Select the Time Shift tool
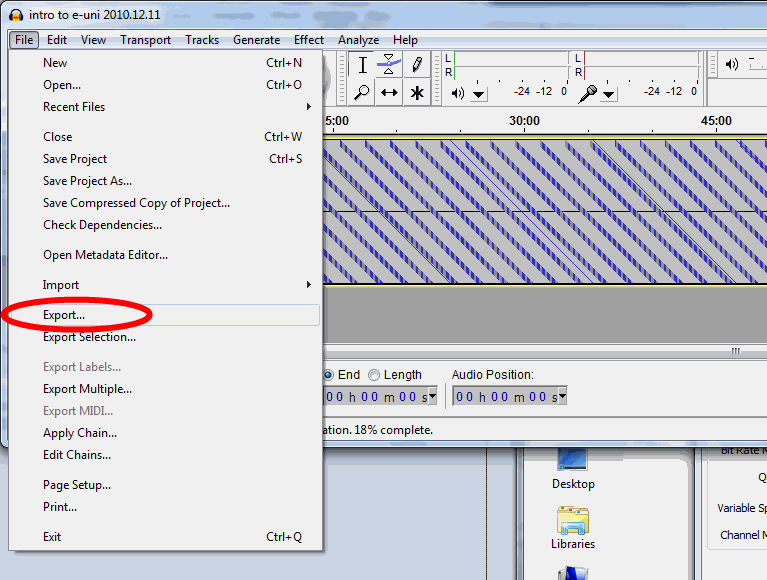This screenshot has height=580, width=767. click(389, 93)
